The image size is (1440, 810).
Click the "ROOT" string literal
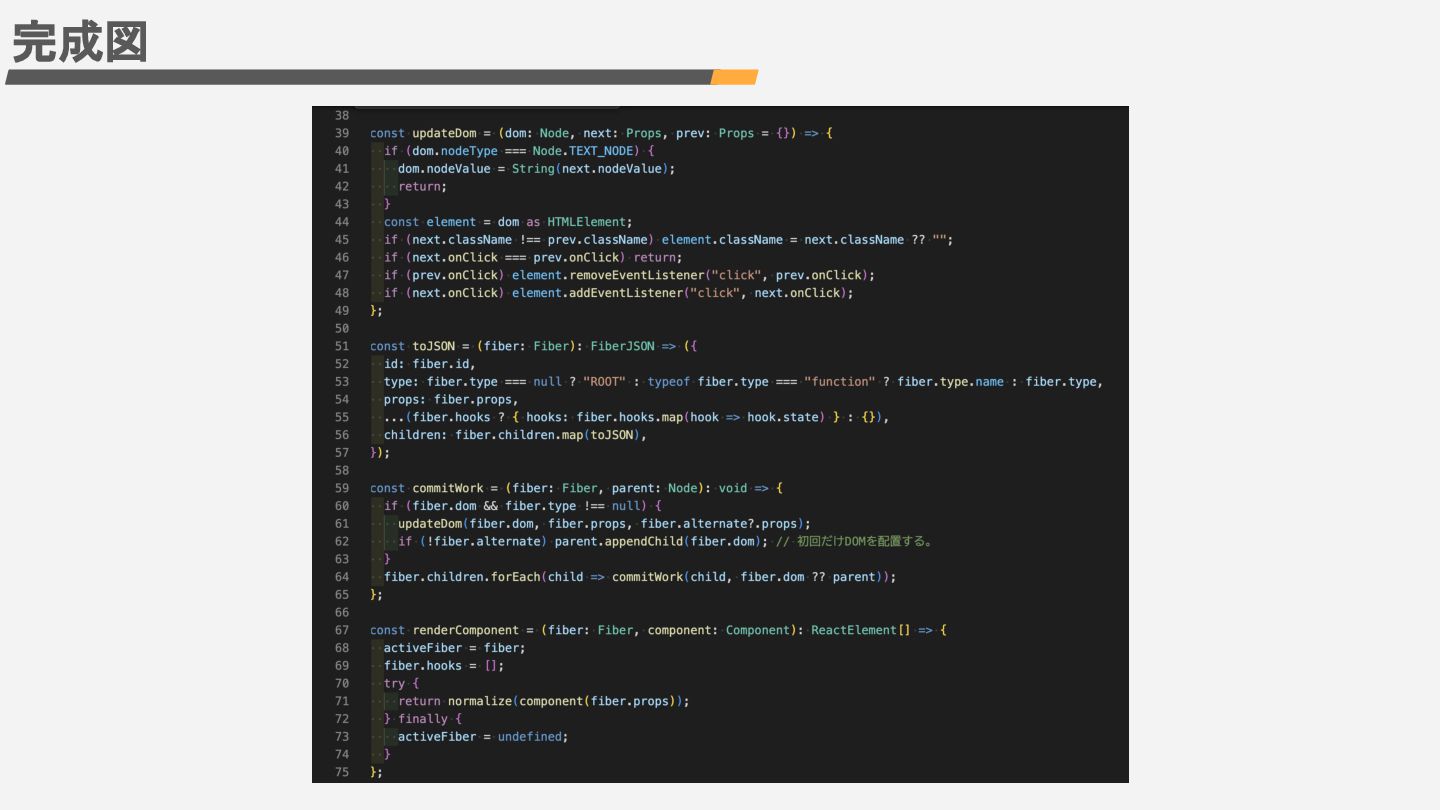[x=604, y=382]
